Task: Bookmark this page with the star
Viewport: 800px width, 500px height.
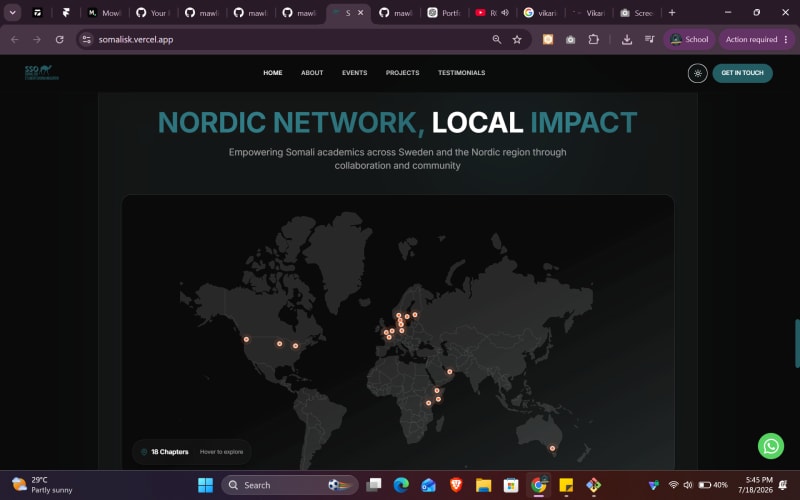Action: pyautogui.click(x=517, y=39)
